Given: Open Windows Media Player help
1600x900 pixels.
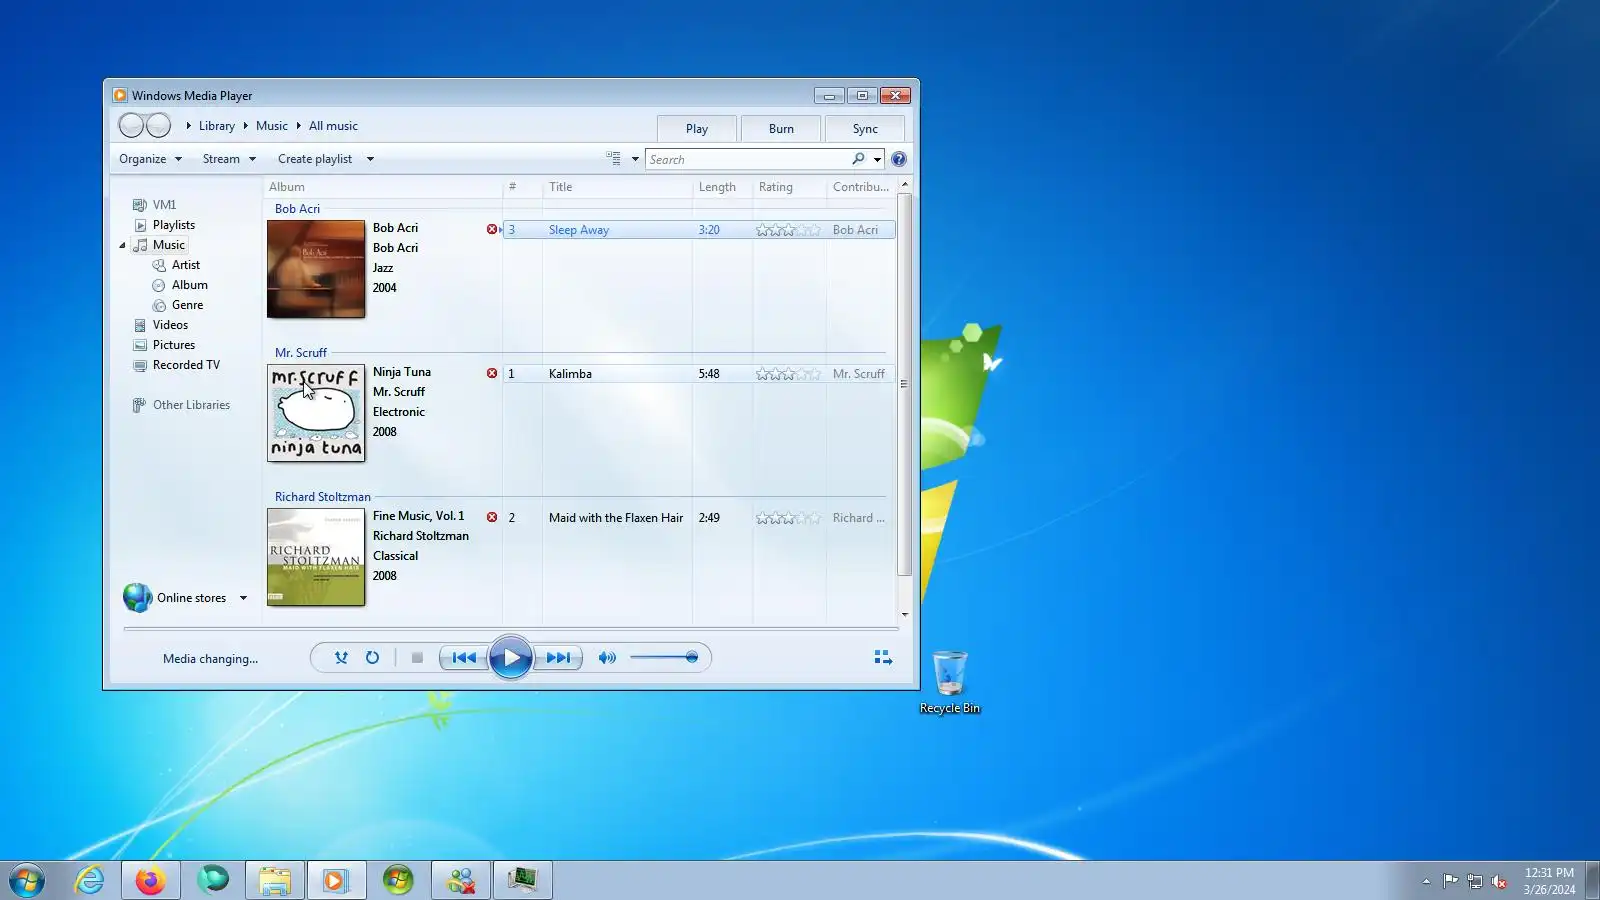Looking at the screenshot, I should pyautogui.click(x=899, y=159).
